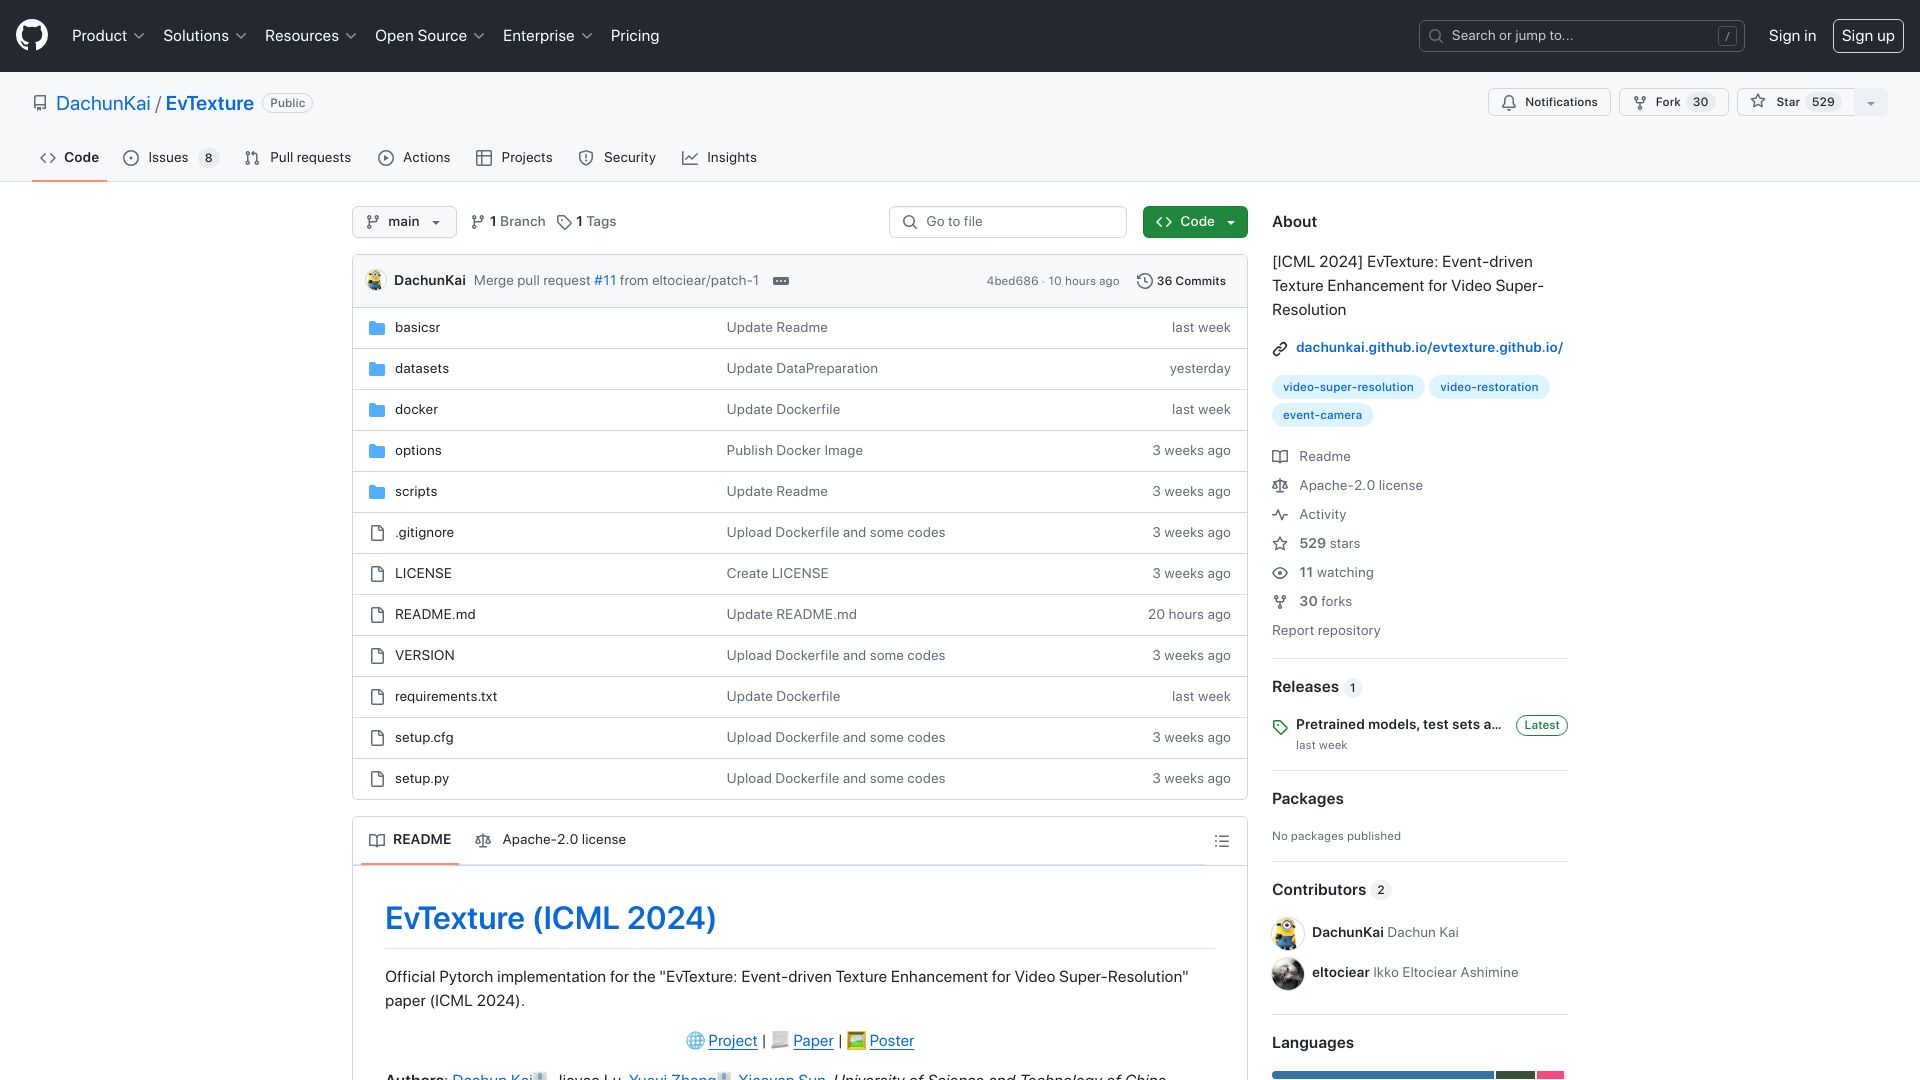The width and height of the screenshot is (1920, 1080).
Task: Star the EvTexture repository
Action: click(x=1795, y=102)
